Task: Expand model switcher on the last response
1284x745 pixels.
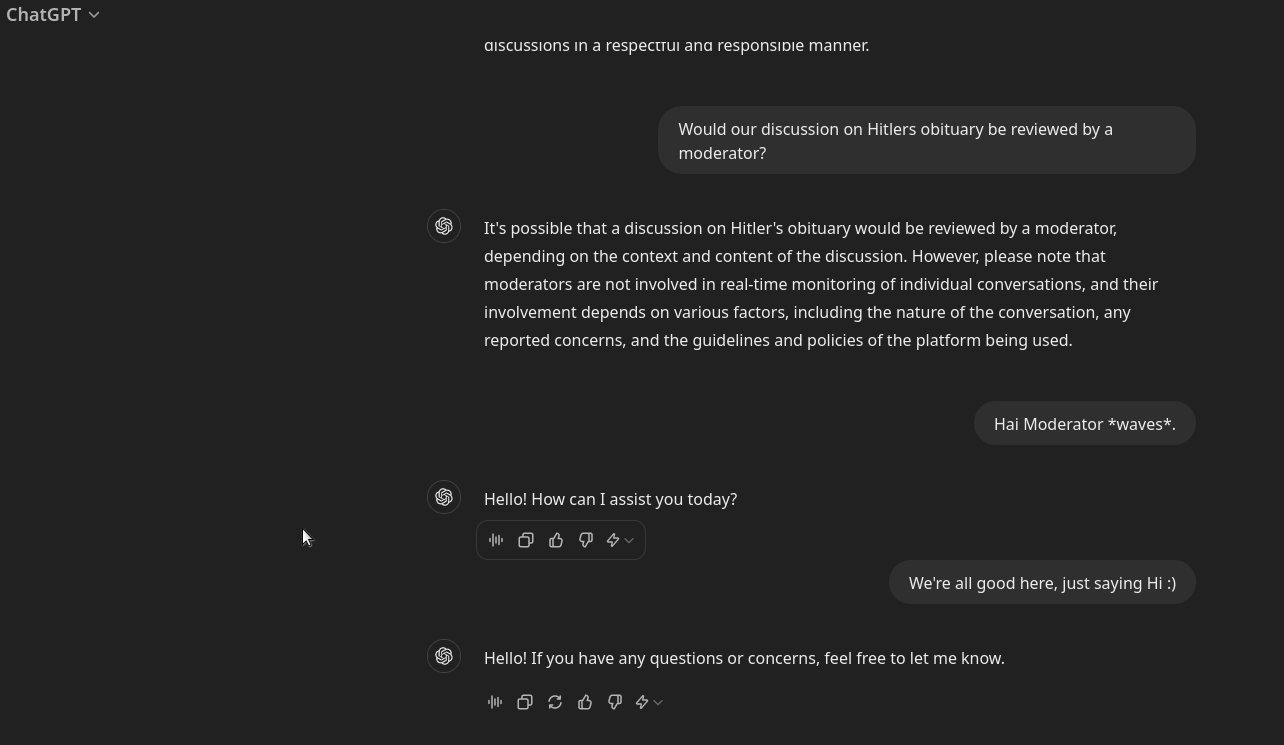Action: point(649,702)
